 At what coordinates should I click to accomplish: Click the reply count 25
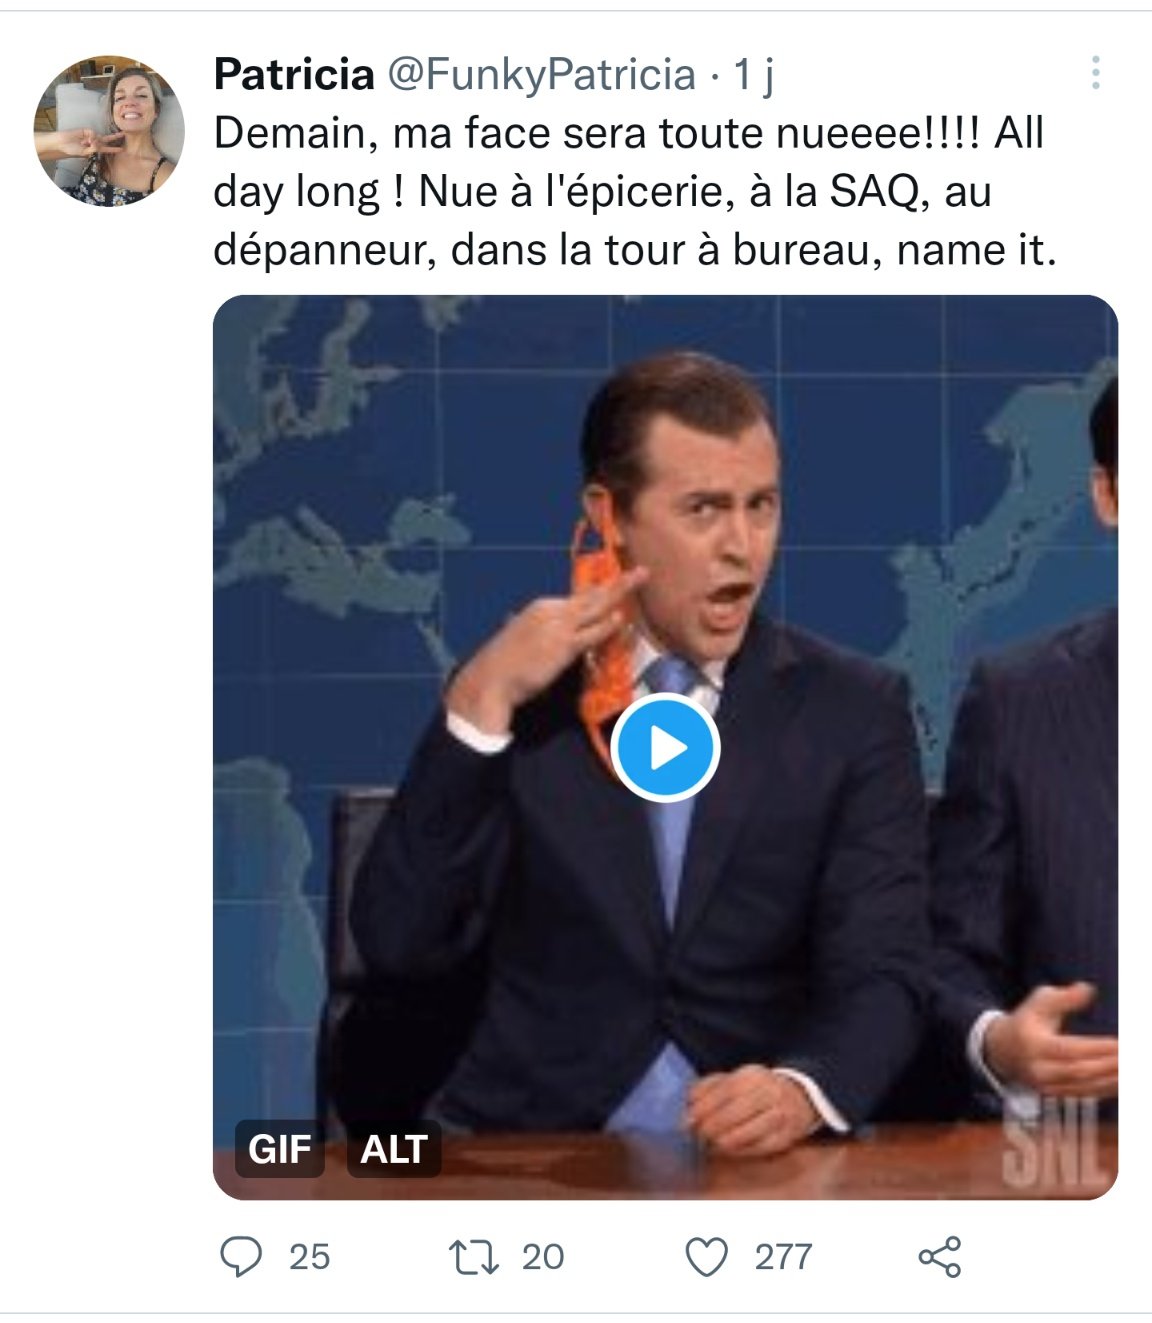[309, 1257]
